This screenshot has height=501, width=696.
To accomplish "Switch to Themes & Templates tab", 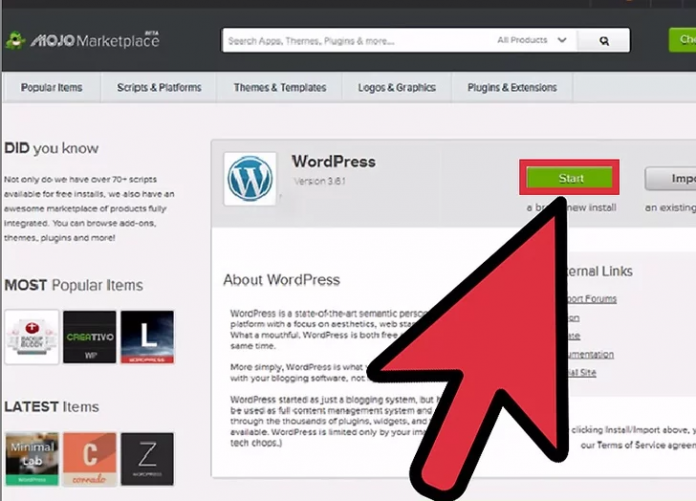I will click(280, 88).
